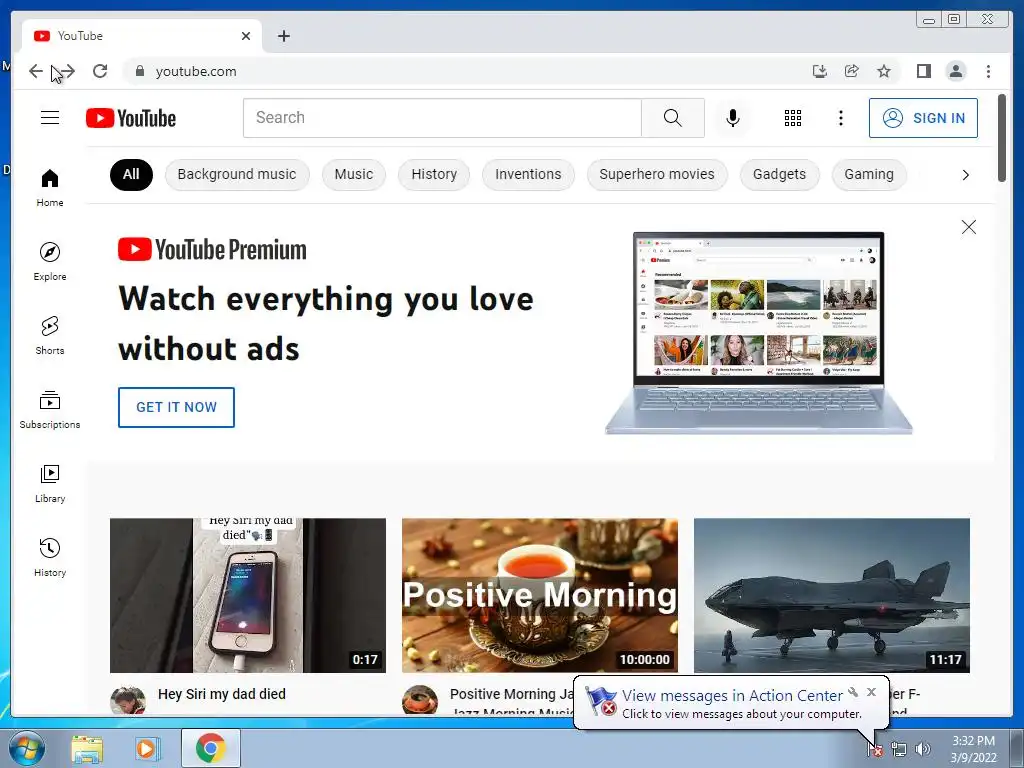This screenshot has width=1024, height=768.
Task: Select the All chip
Action: [x=131, y=175]
